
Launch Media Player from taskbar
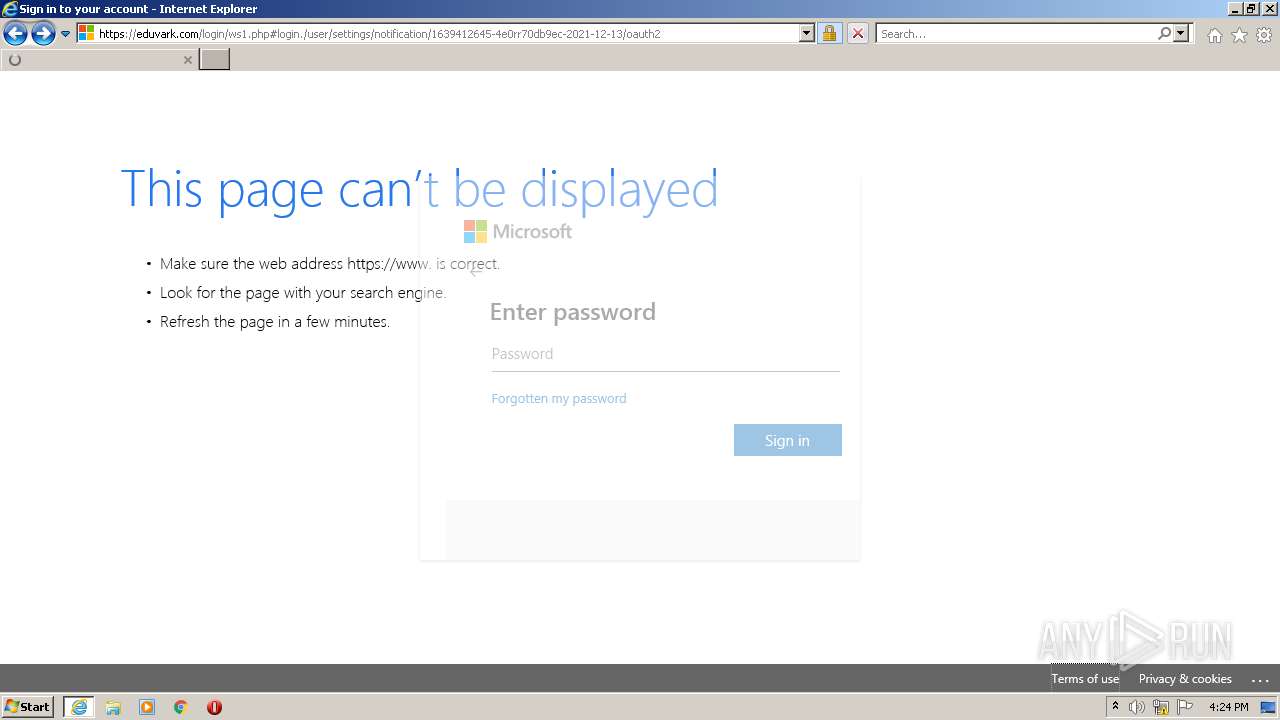click(147, 707)
